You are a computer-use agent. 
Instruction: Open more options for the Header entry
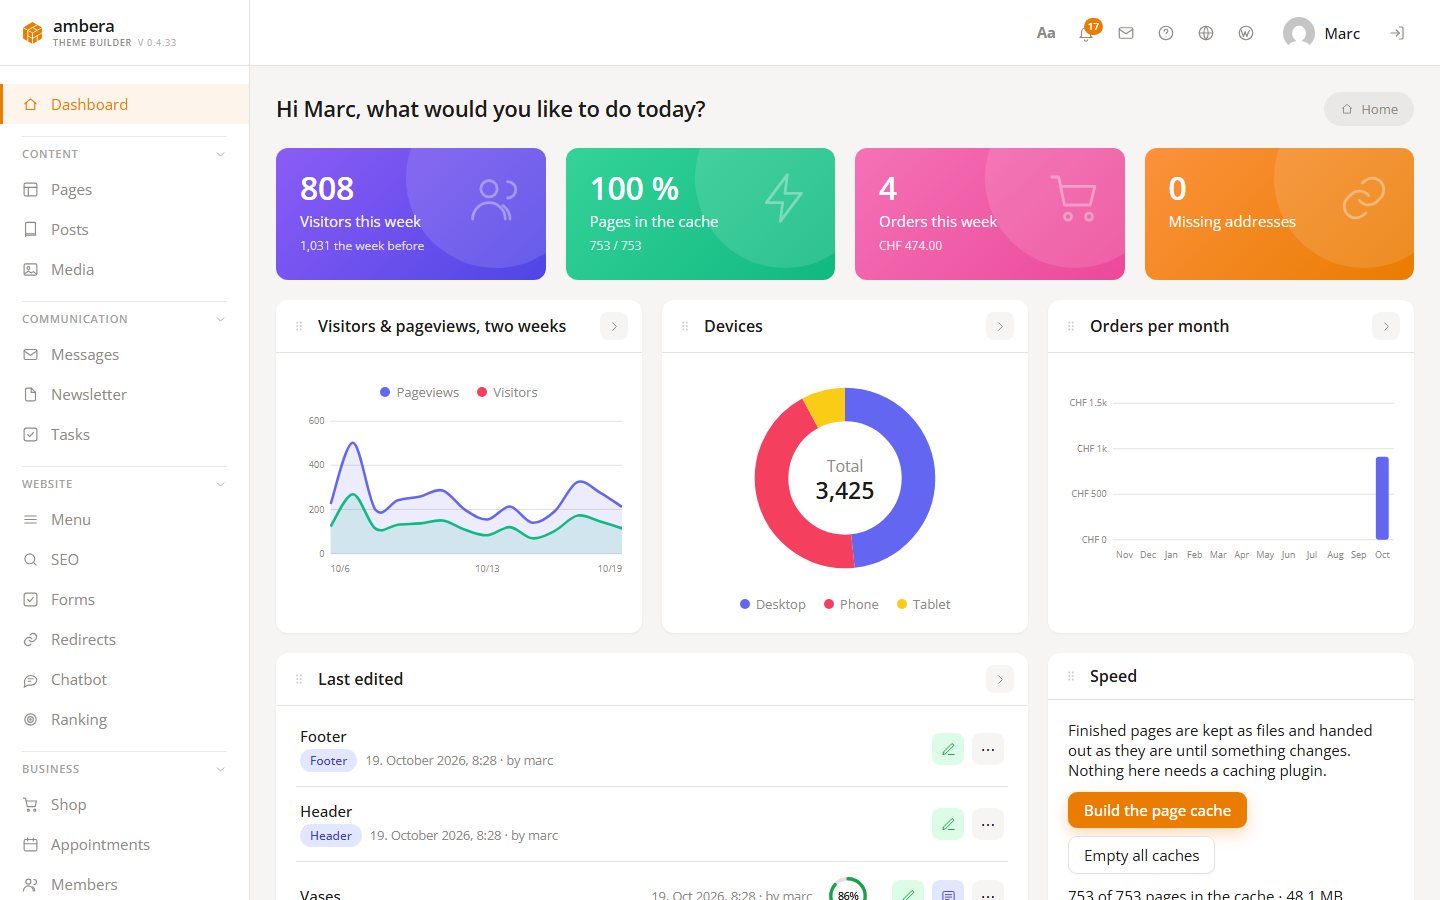(x=988, y=824)
